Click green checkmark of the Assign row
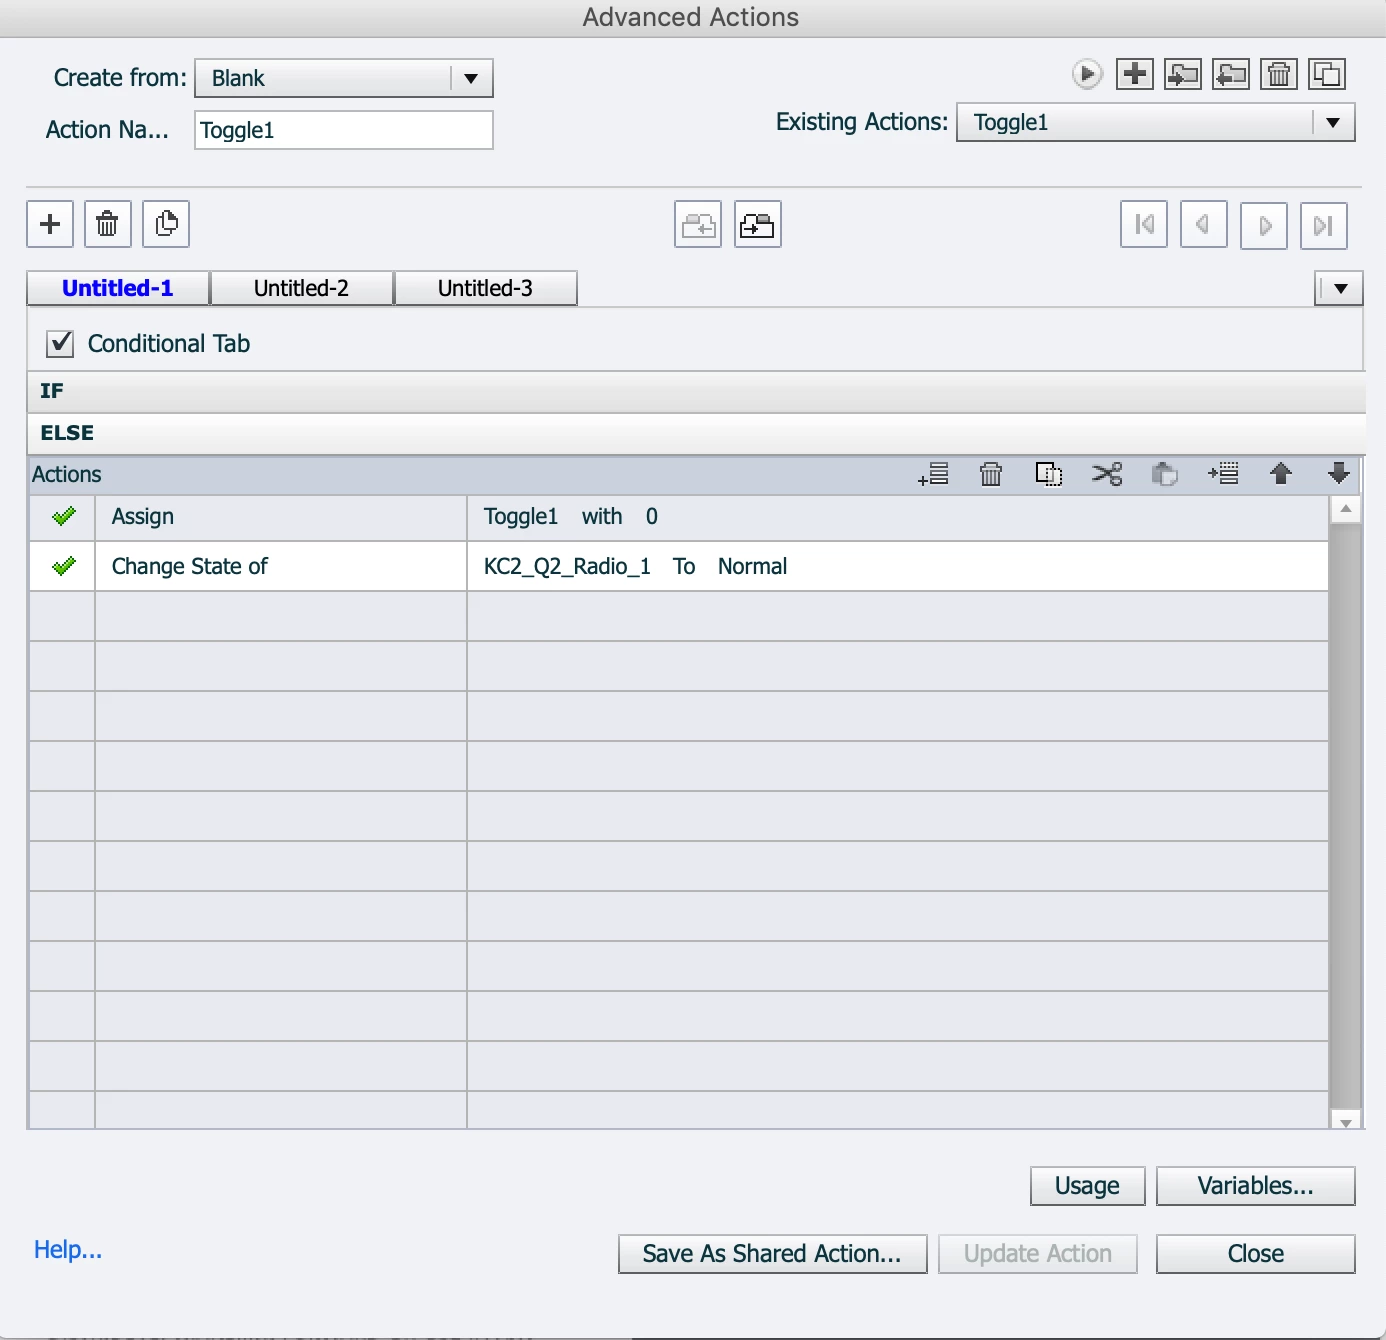The height and width of the screenshot is (1340, 1386). pyautogui.click(x=63, y=517)
